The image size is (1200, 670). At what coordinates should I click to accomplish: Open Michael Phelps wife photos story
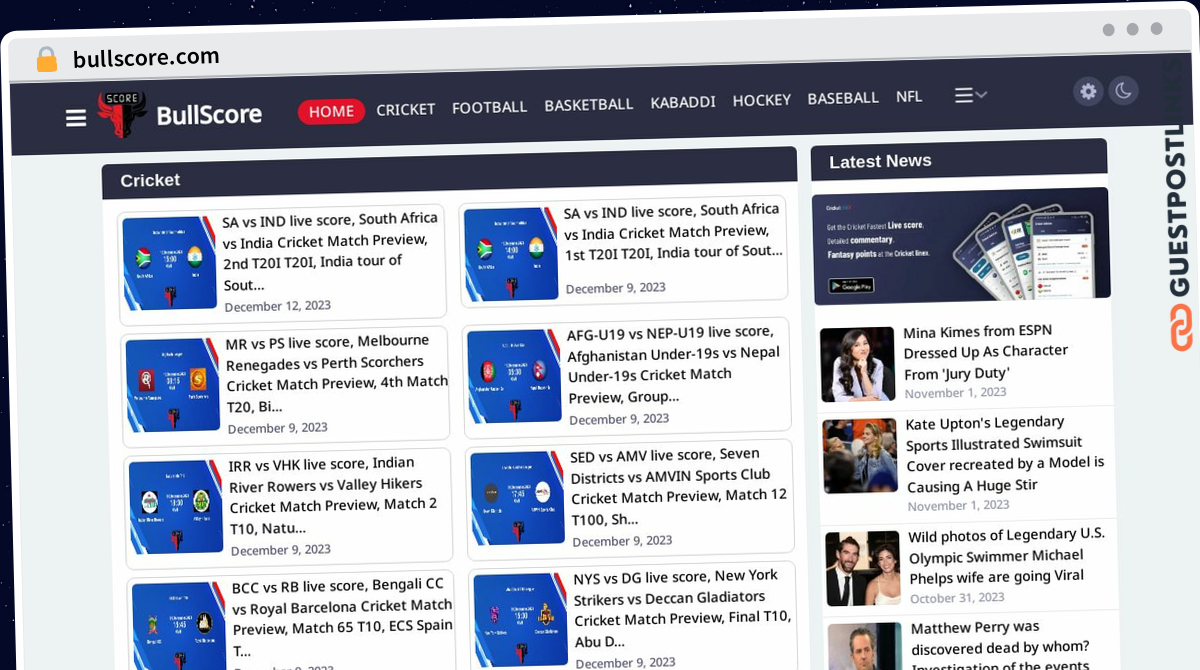[x=1007, y=556]
